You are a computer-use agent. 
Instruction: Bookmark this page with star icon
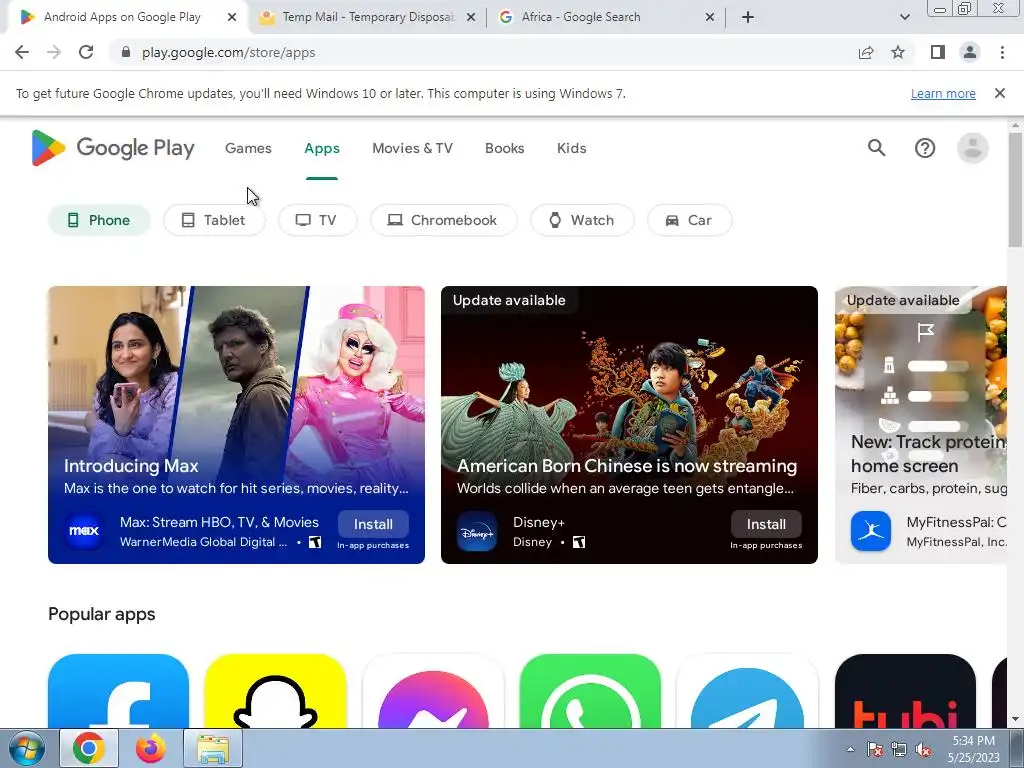[x=898, y=52]
